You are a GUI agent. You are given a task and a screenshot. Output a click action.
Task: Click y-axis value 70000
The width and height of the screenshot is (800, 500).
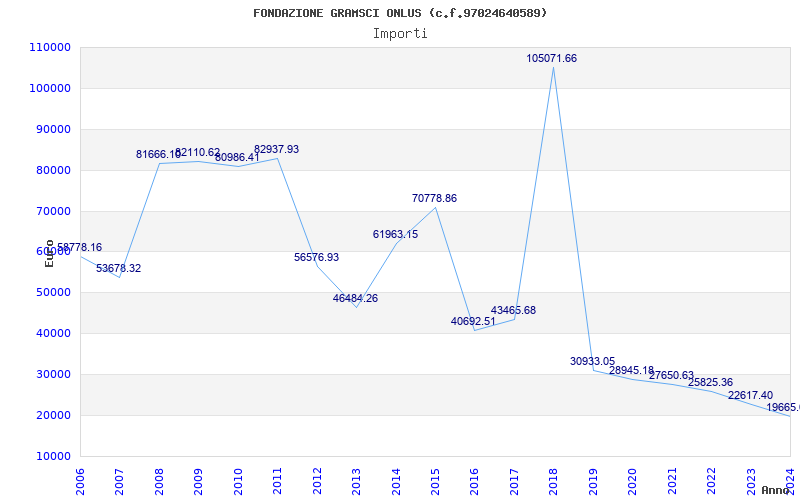point(53,211)
